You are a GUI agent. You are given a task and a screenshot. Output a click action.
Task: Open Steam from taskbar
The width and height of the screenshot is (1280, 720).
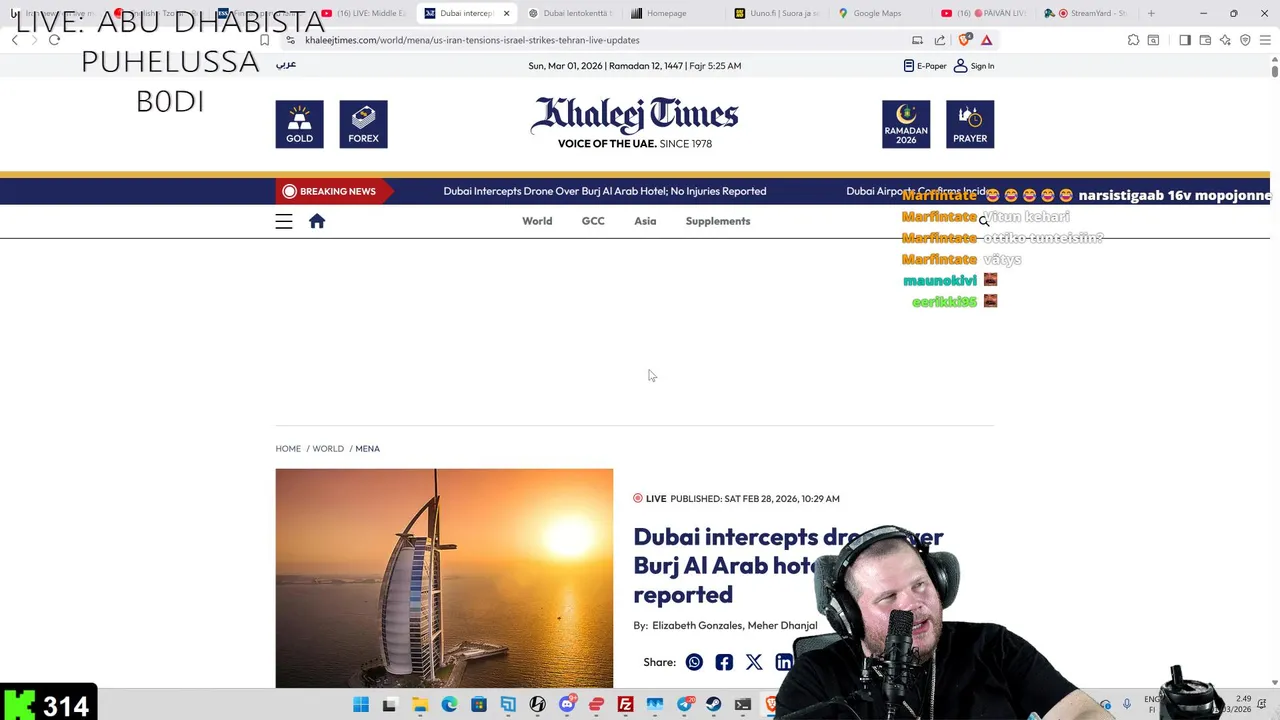tap(713, 705)
